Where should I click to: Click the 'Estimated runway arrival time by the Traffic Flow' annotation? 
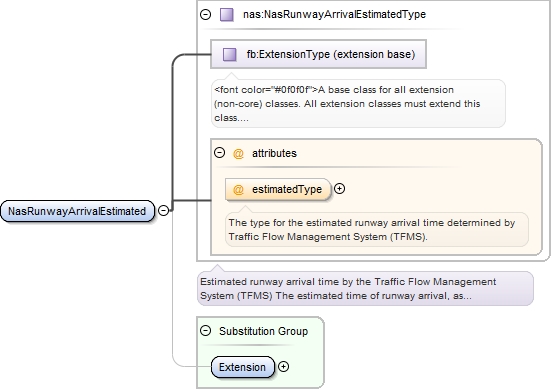pyautogui.click(x=365, y=288)
